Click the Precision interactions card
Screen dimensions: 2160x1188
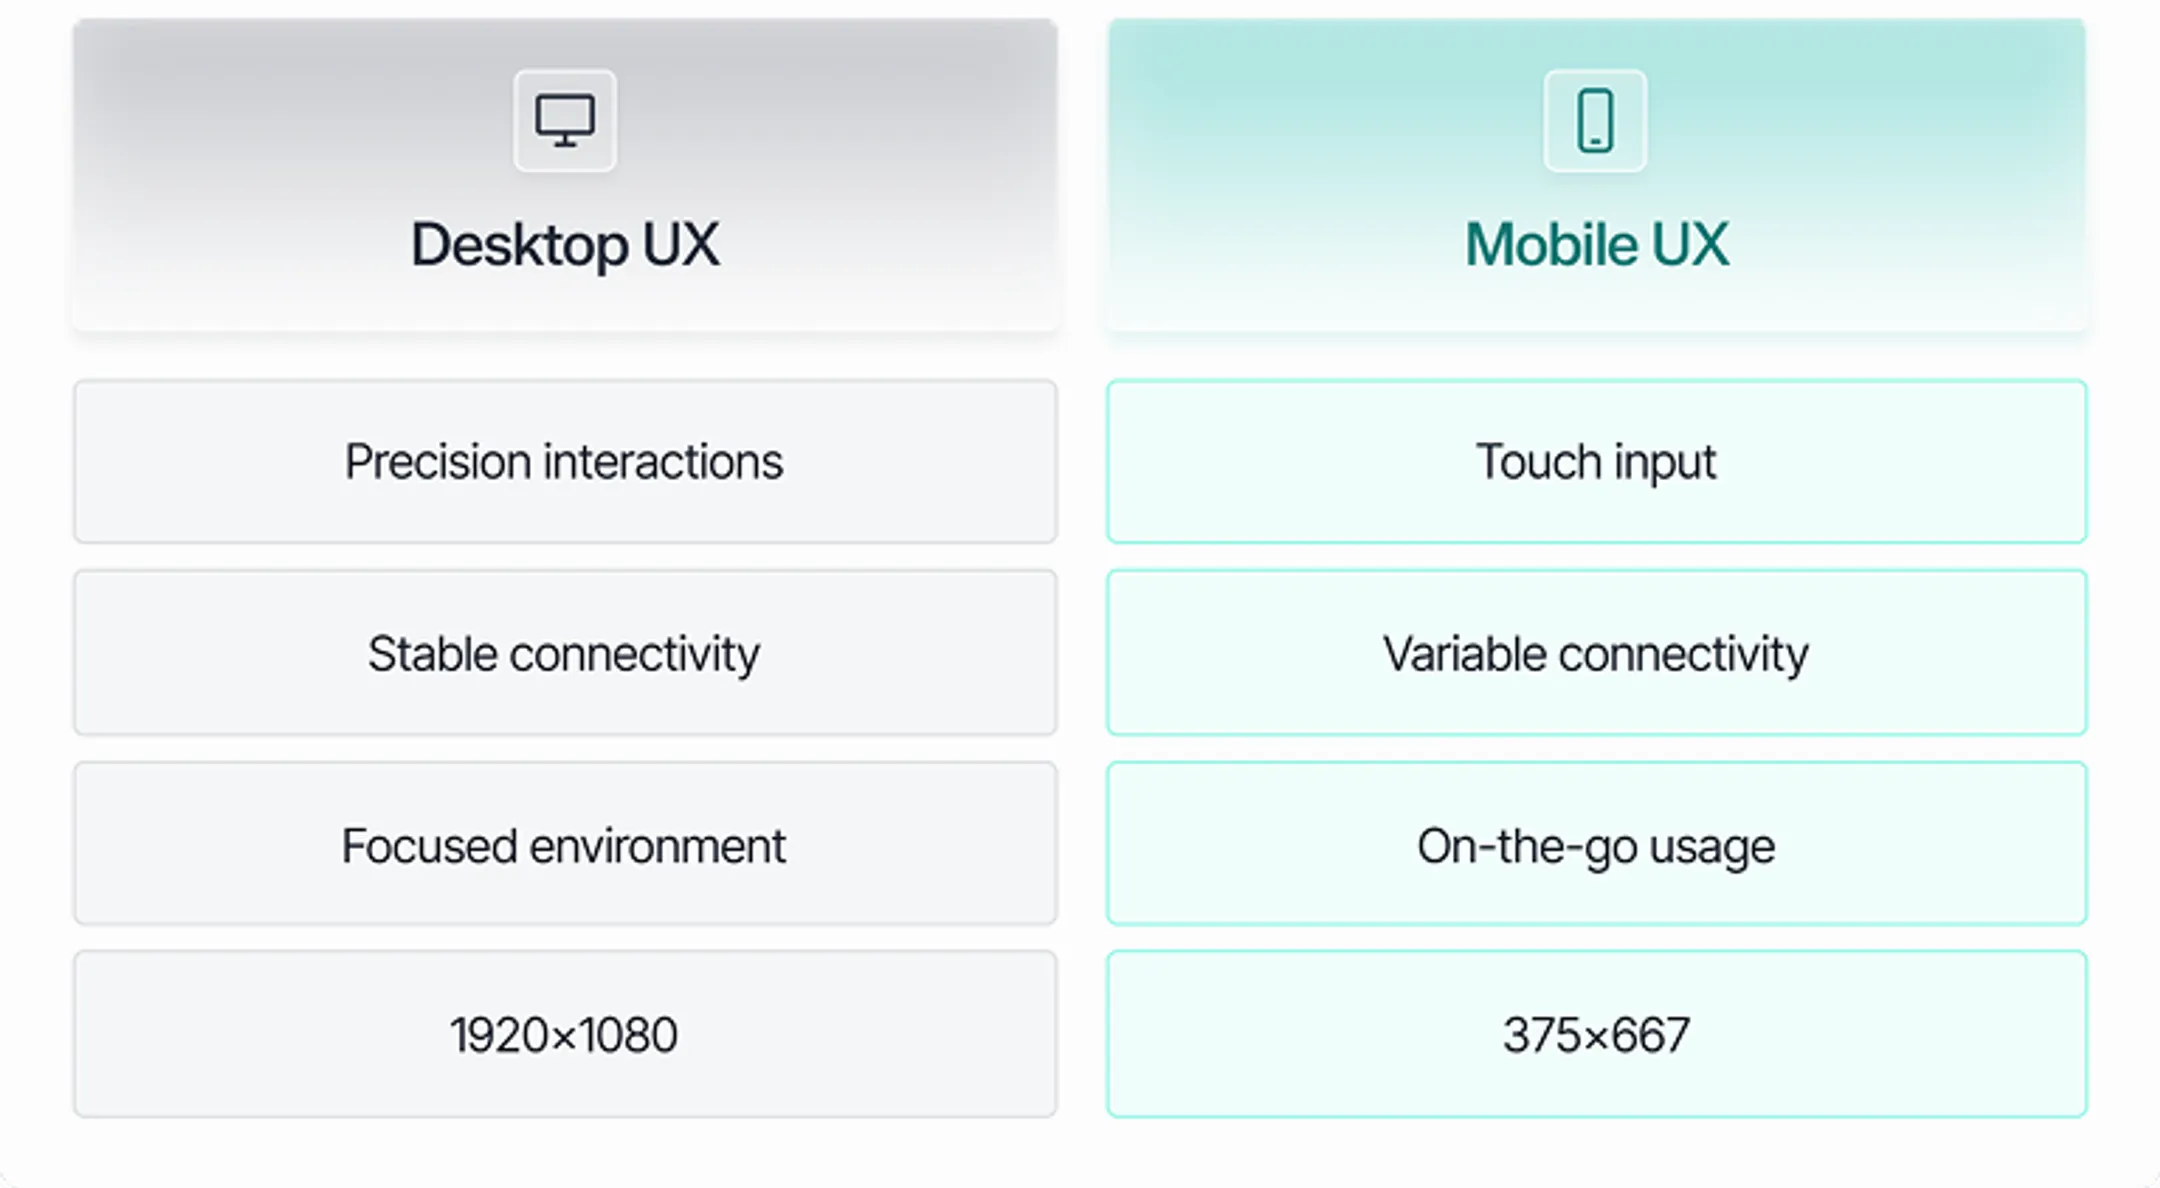[565, 461]
